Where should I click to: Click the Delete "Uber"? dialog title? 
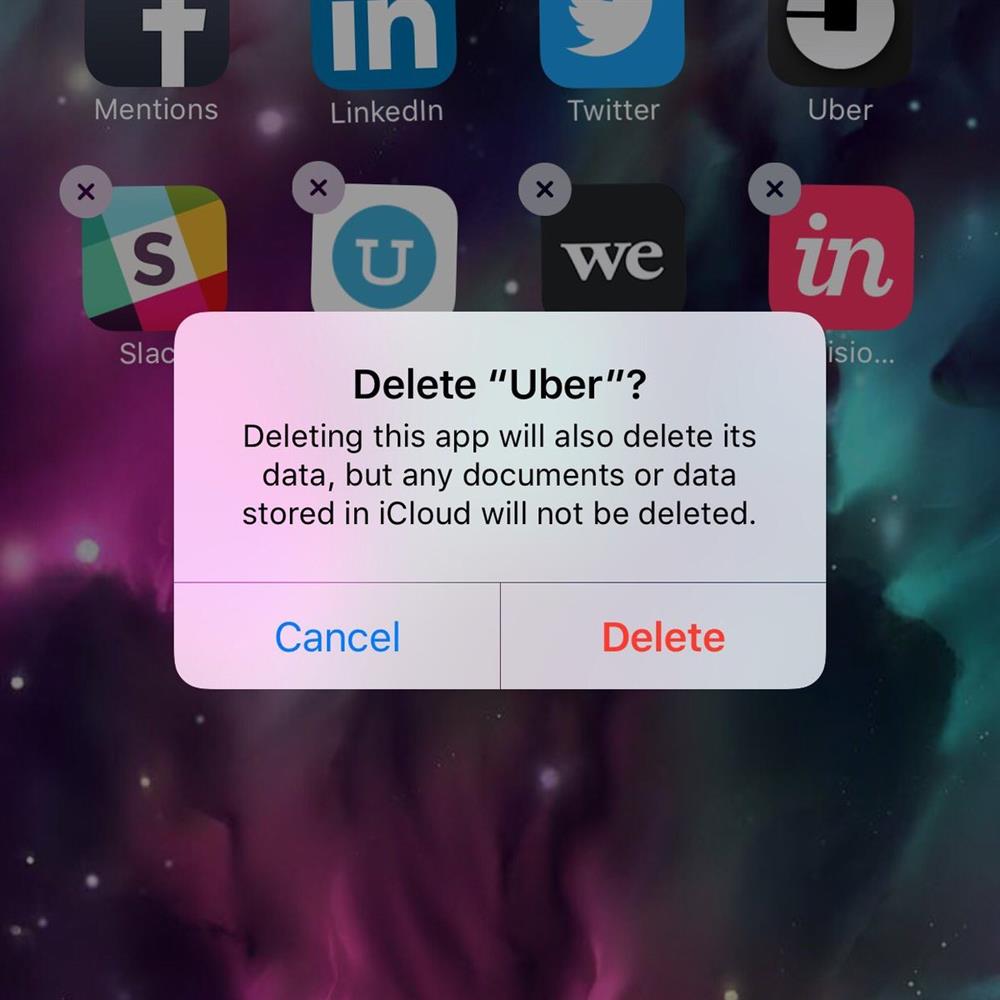[x=500, y=385]
